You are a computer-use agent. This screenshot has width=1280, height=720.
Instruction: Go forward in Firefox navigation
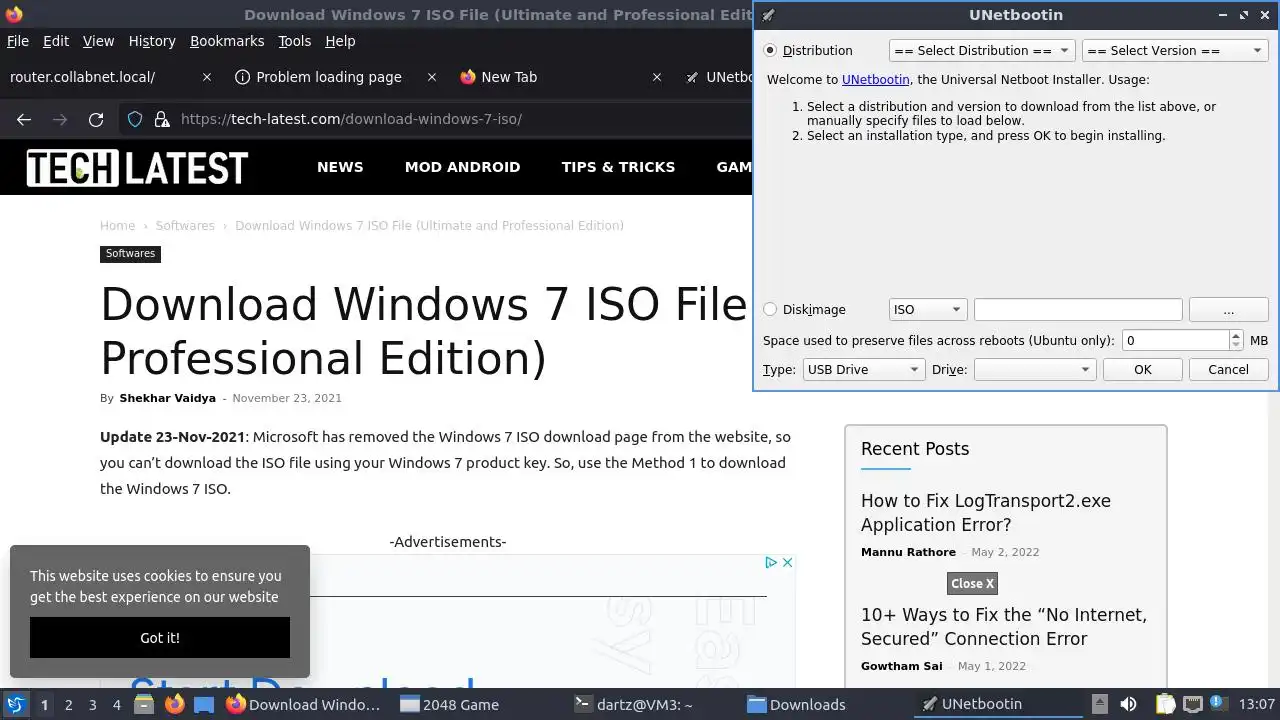tap(60, 119)
